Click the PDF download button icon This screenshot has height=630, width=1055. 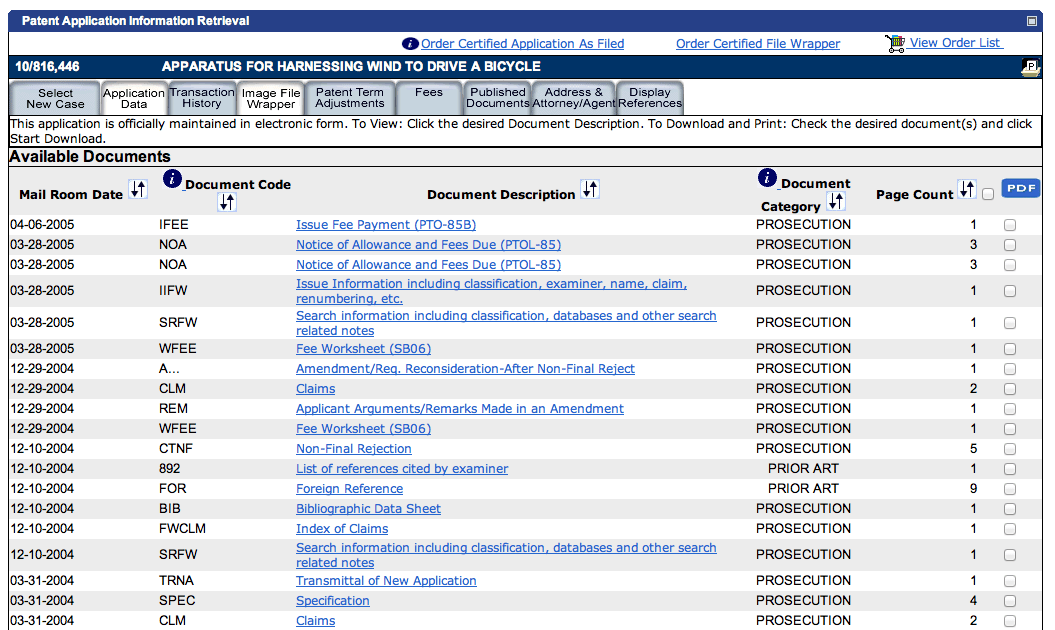pyautogui.click(x=1020, y=189)
